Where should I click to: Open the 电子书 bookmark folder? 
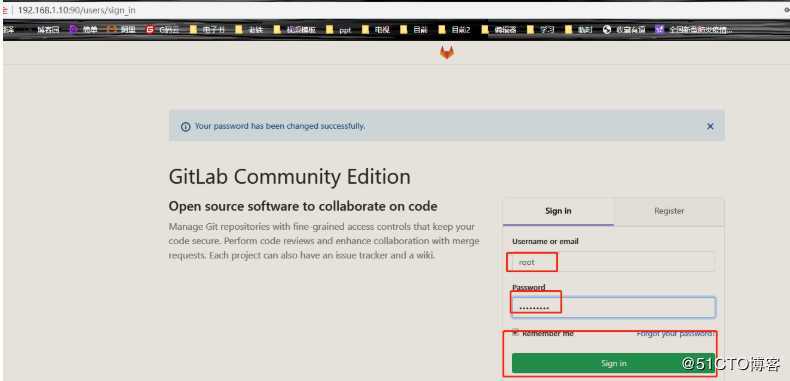207,30
